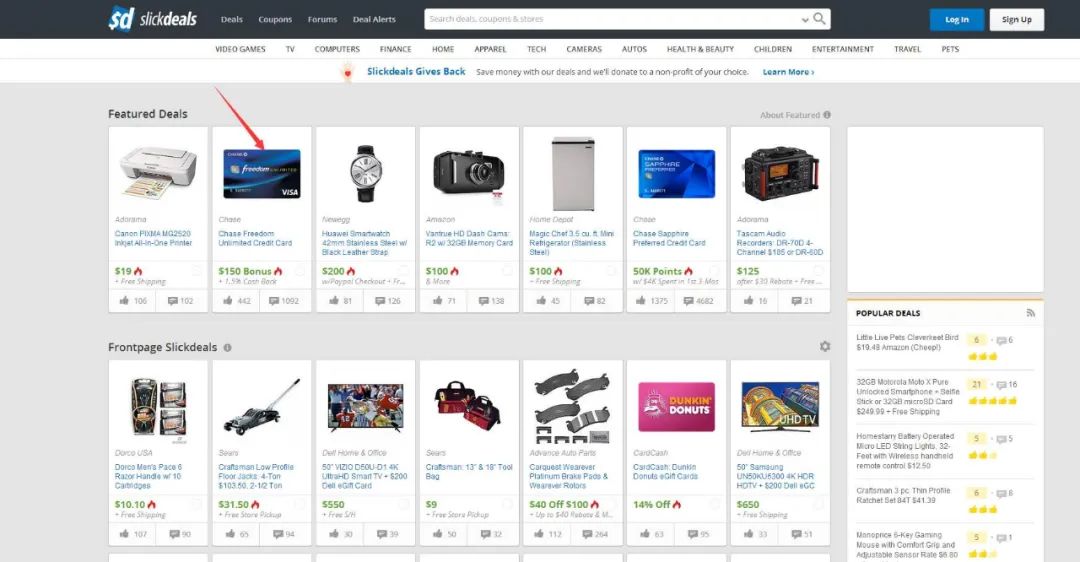Select the HEALTH & BEAUTY category
Viewport: 1080px width, 562px height.
(x=700, y=49)
